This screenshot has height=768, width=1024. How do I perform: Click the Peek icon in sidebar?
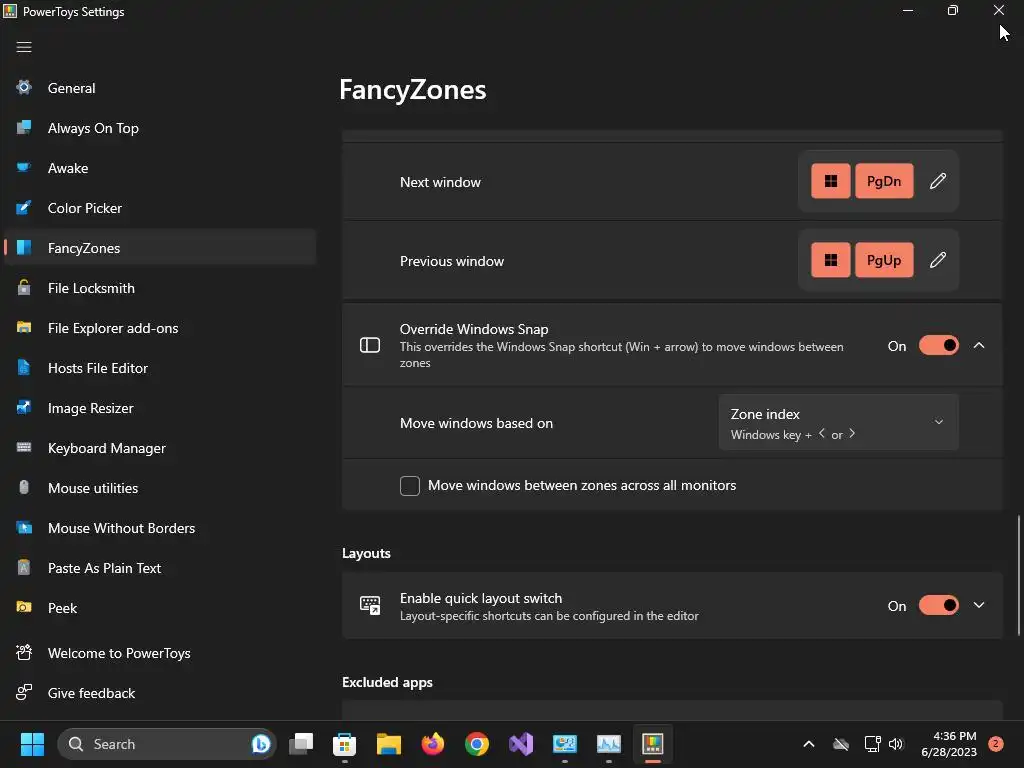(x=24, y=607)
